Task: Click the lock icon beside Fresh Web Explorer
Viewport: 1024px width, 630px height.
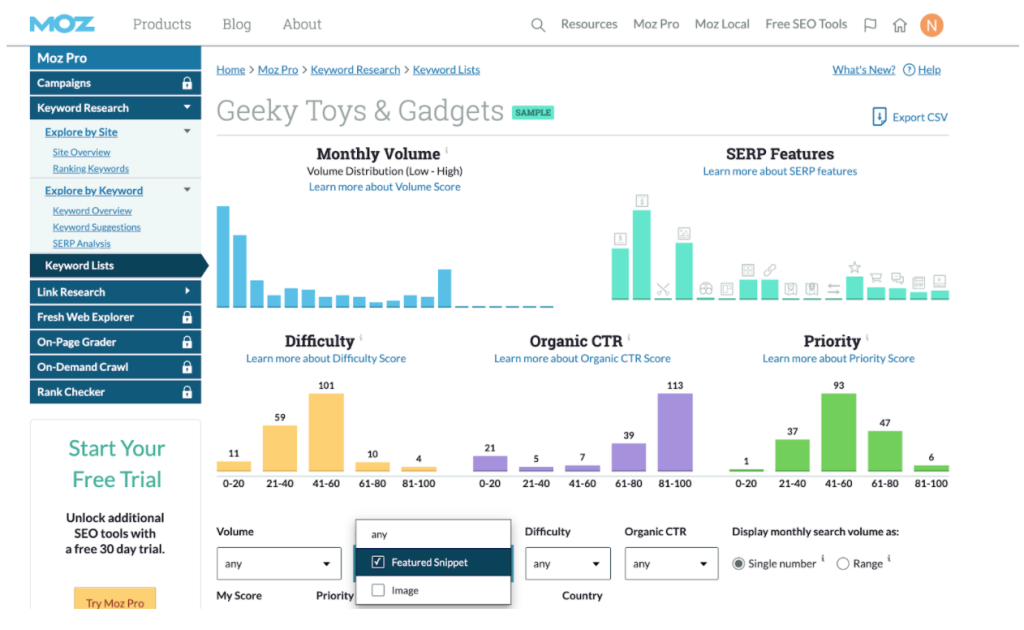Action: tap(187, 317)
